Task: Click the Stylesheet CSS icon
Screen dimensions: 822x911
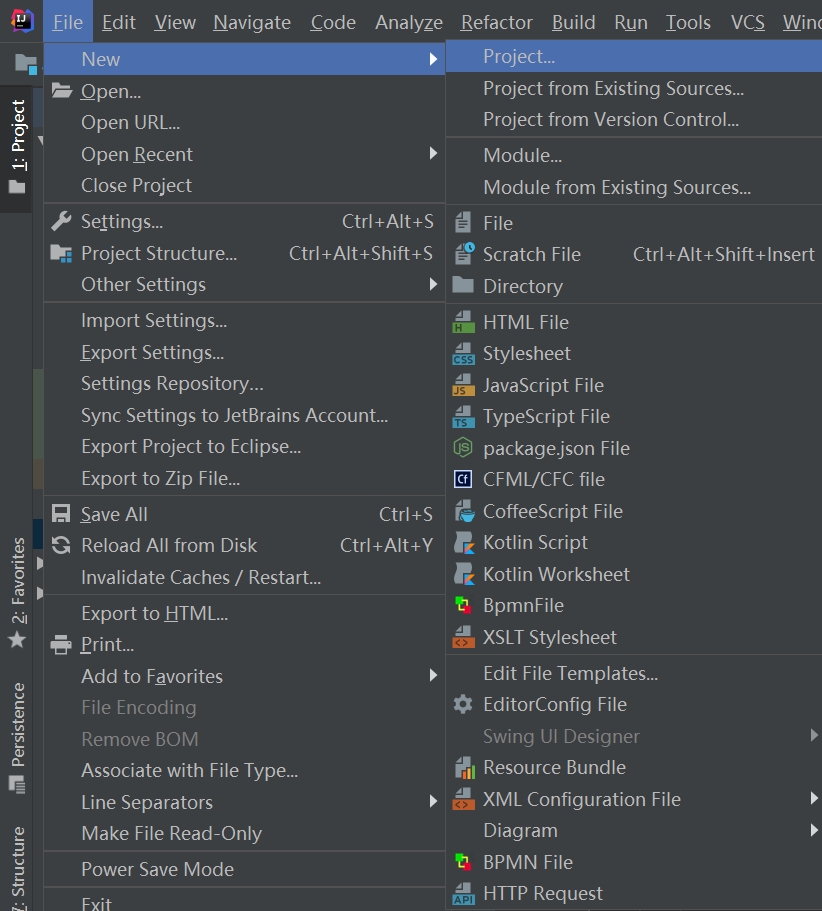Action: click(463, 354)
